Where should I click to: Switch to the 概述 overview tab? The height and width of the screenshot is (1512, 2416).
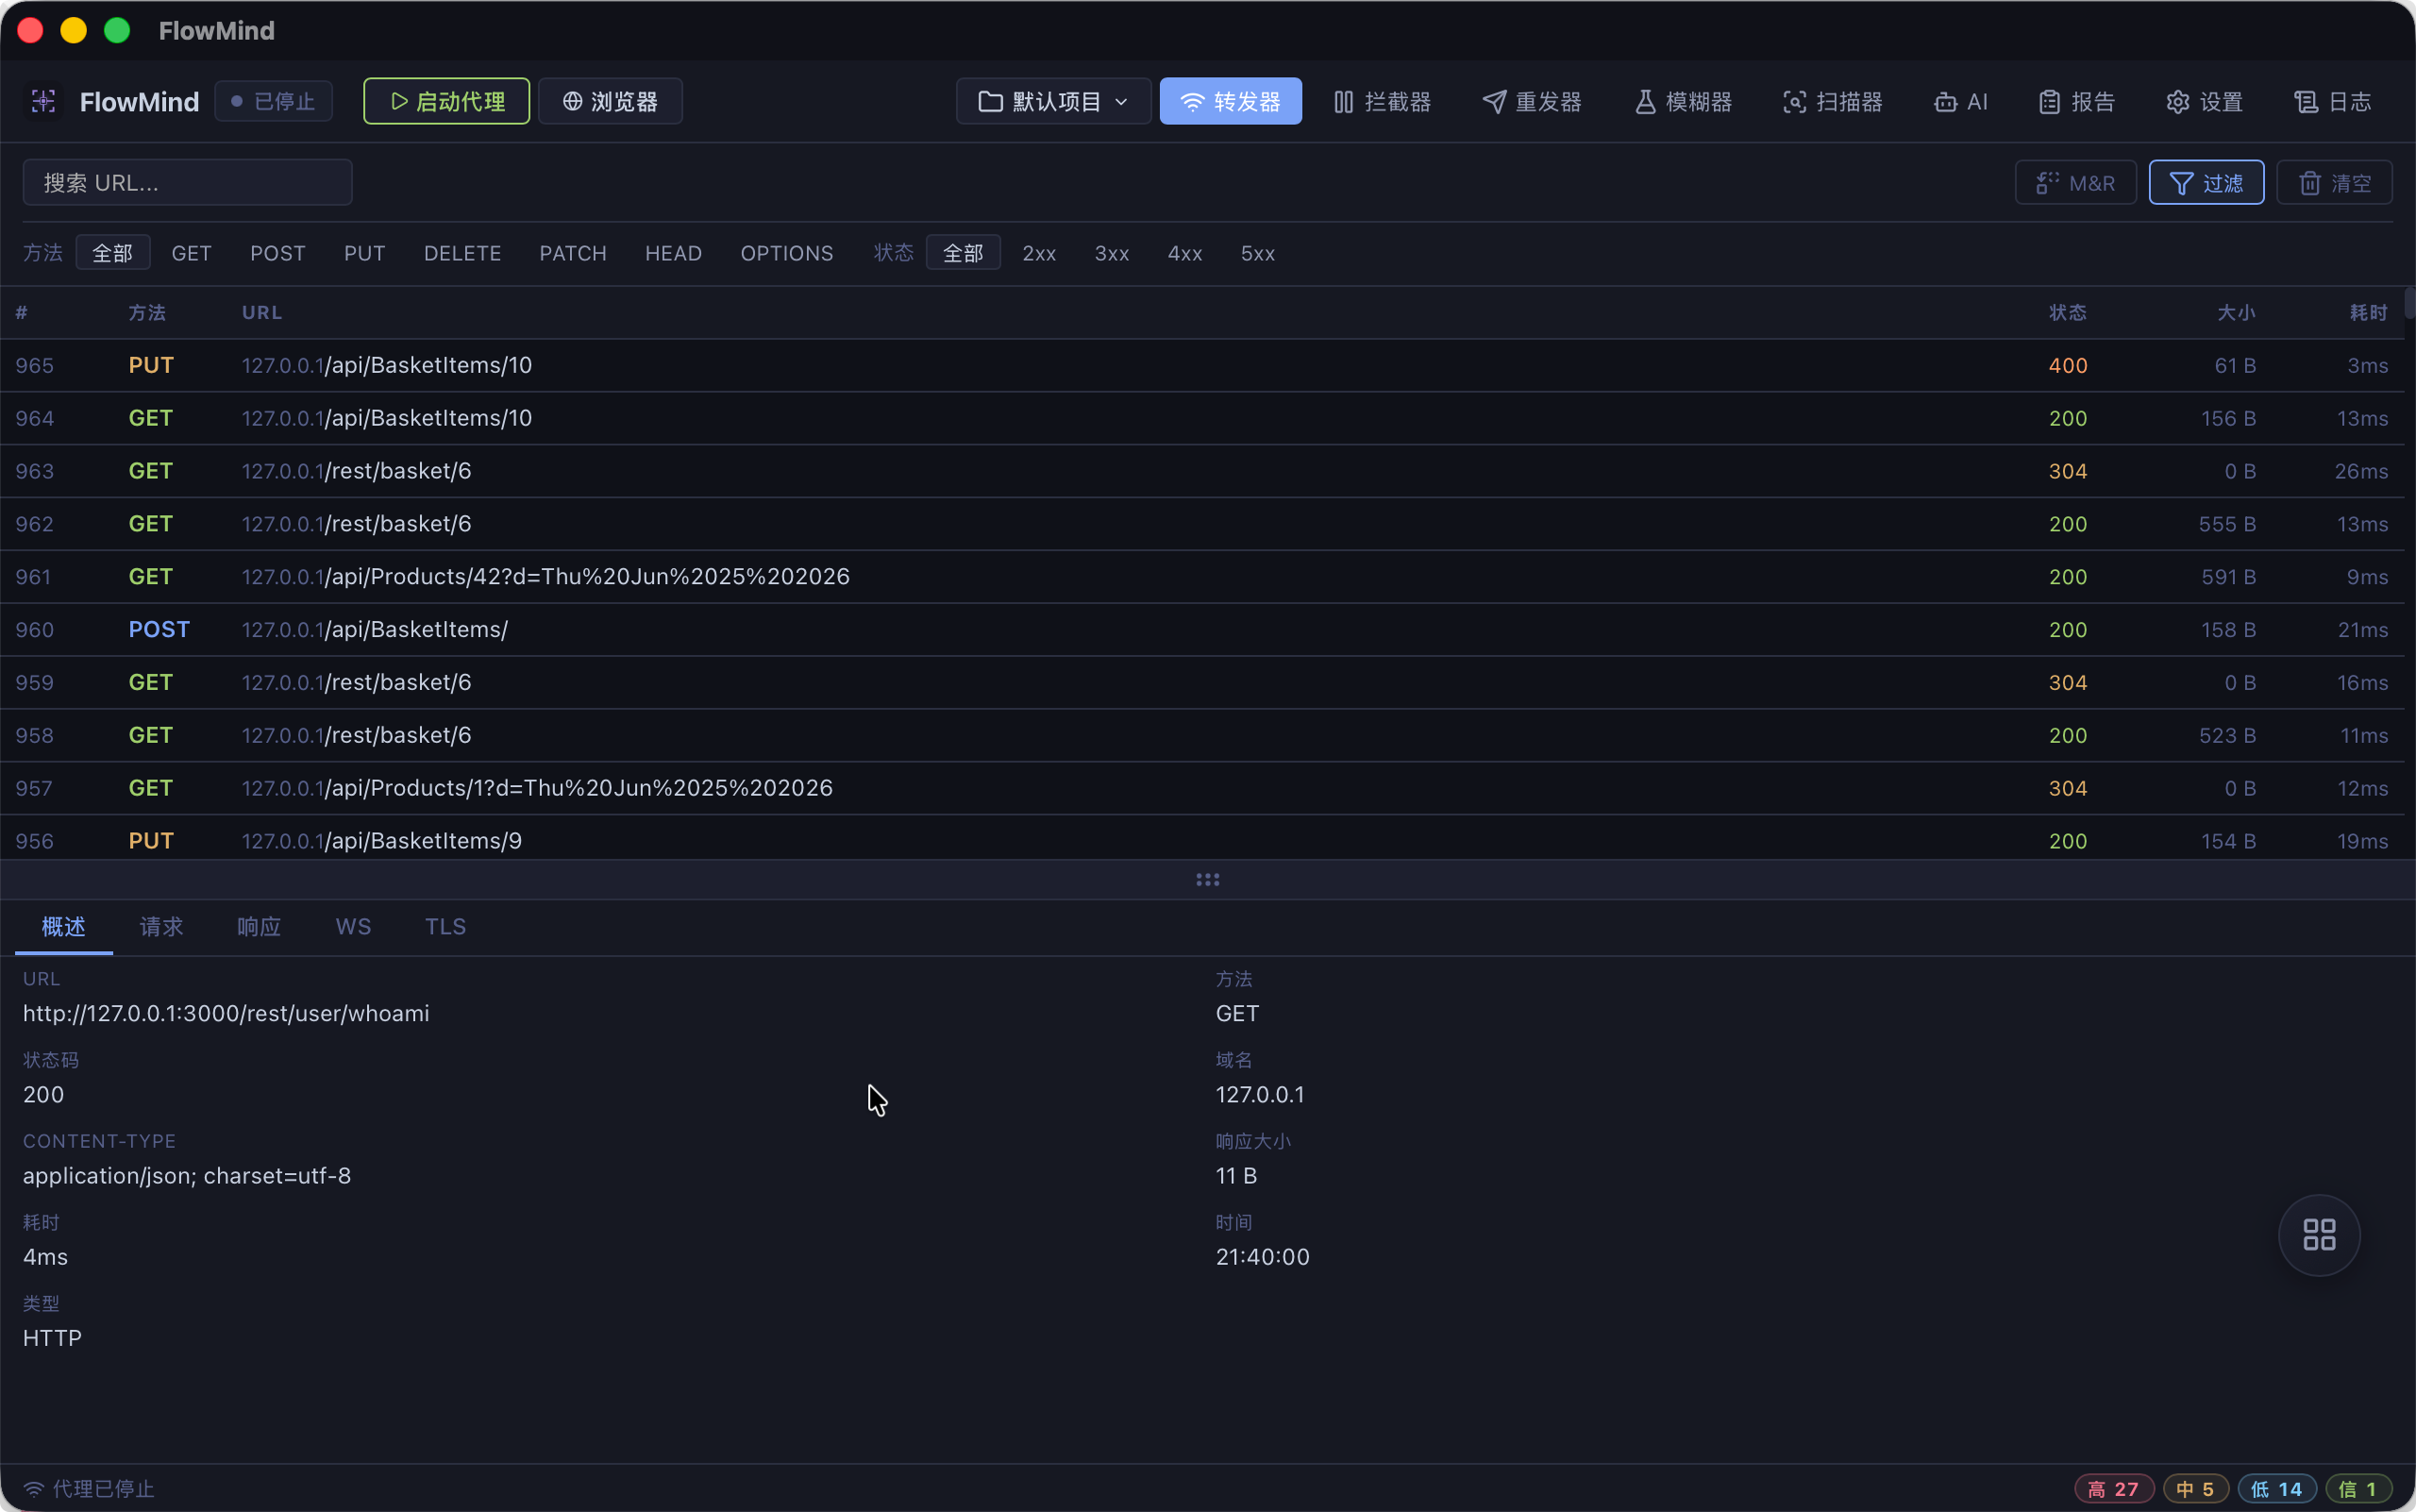(64, 927)
